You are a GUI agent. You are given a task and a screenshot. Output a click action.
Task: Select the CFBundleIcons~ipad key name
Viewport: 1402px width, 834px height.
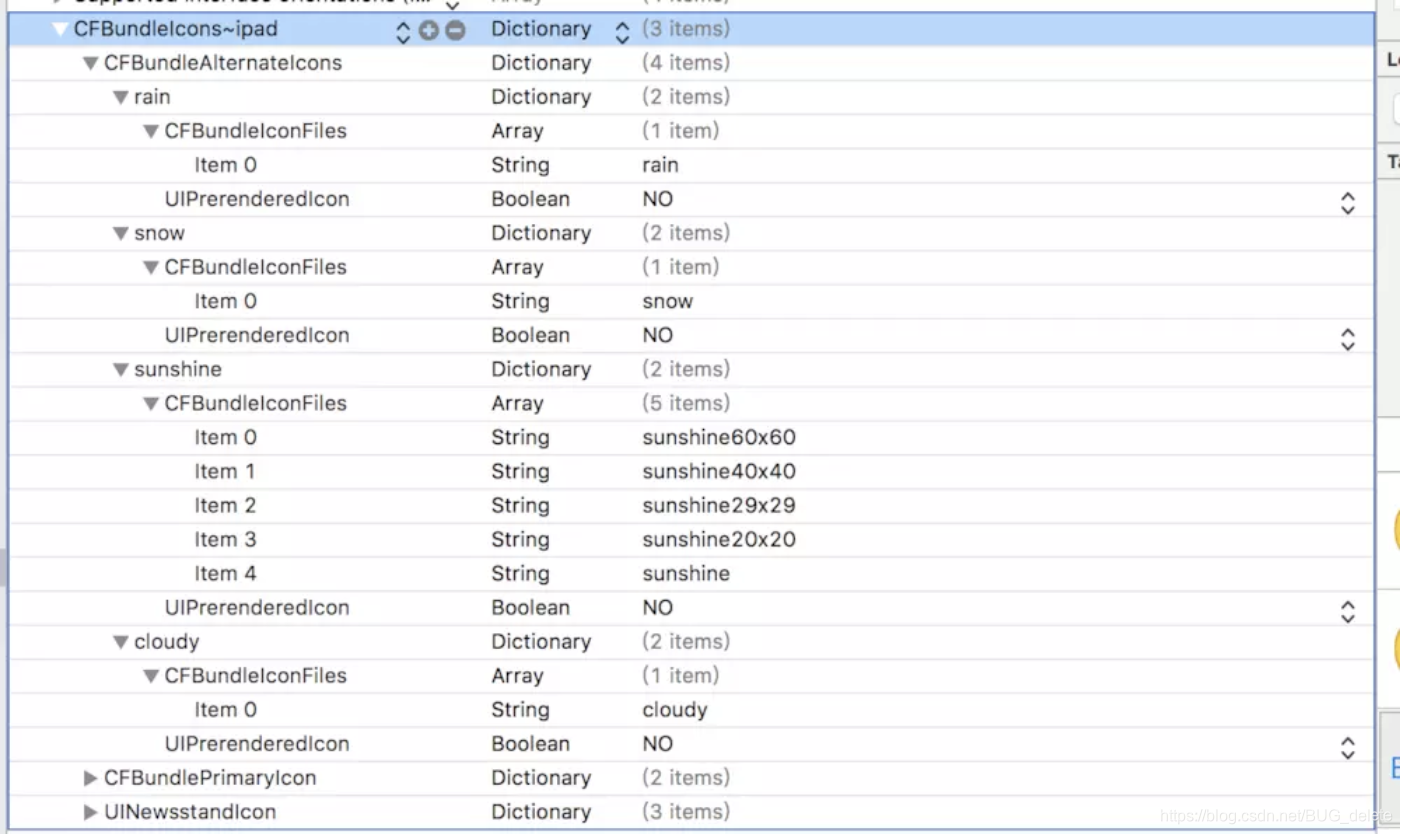click(176, 29)
